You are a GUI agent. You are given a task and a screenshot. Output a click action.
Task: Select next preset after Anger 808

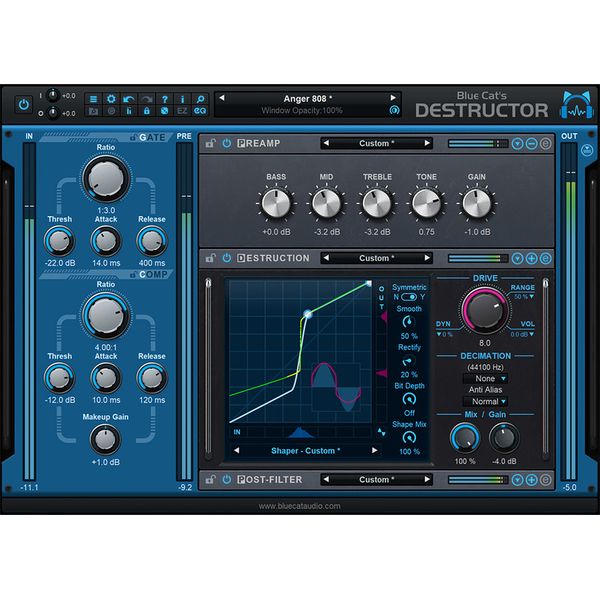393,98
